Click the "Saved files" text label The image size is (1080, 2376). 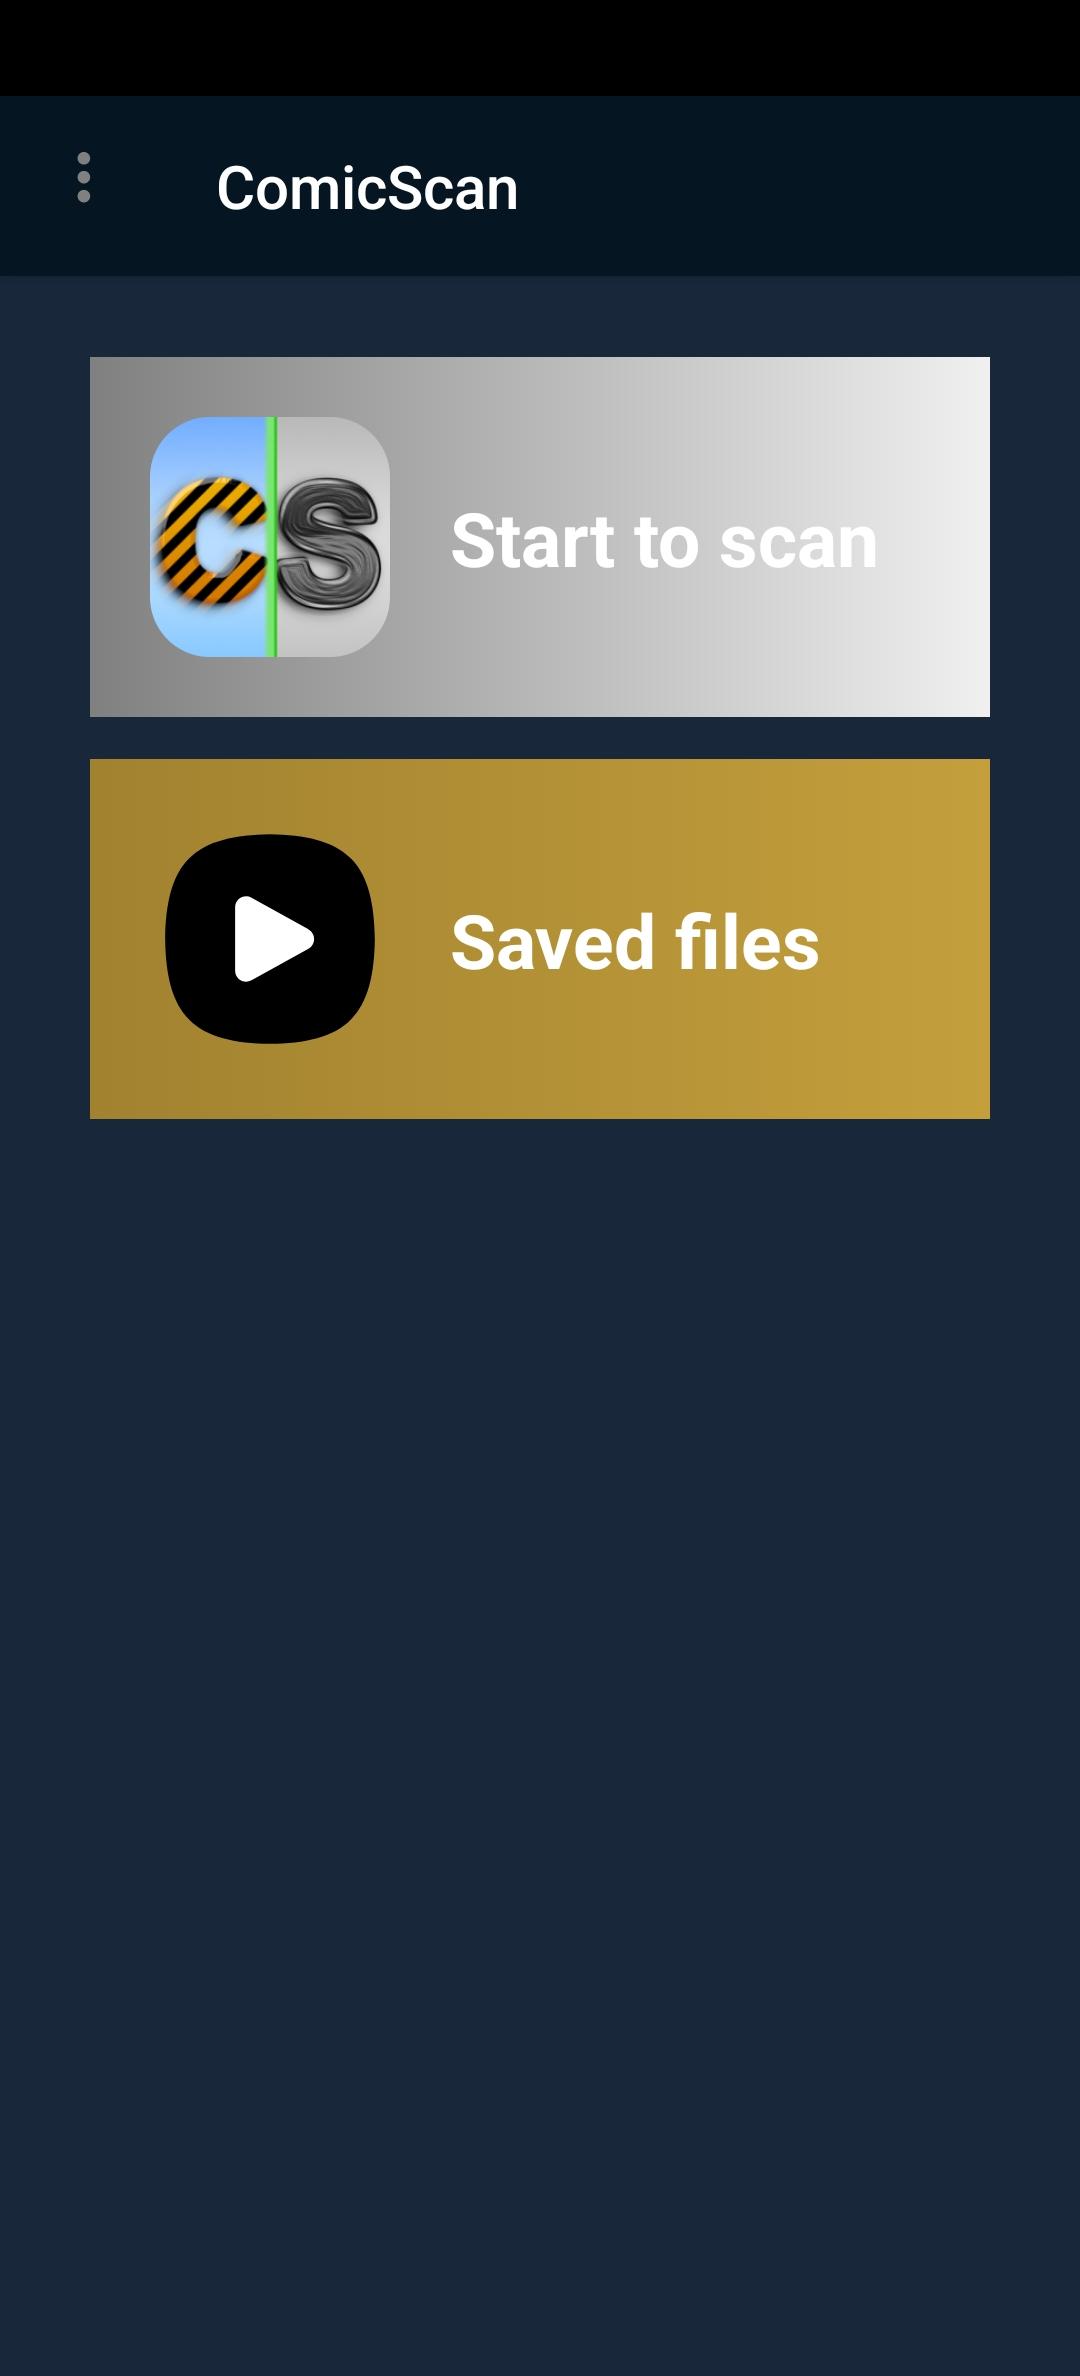point(635,942)
